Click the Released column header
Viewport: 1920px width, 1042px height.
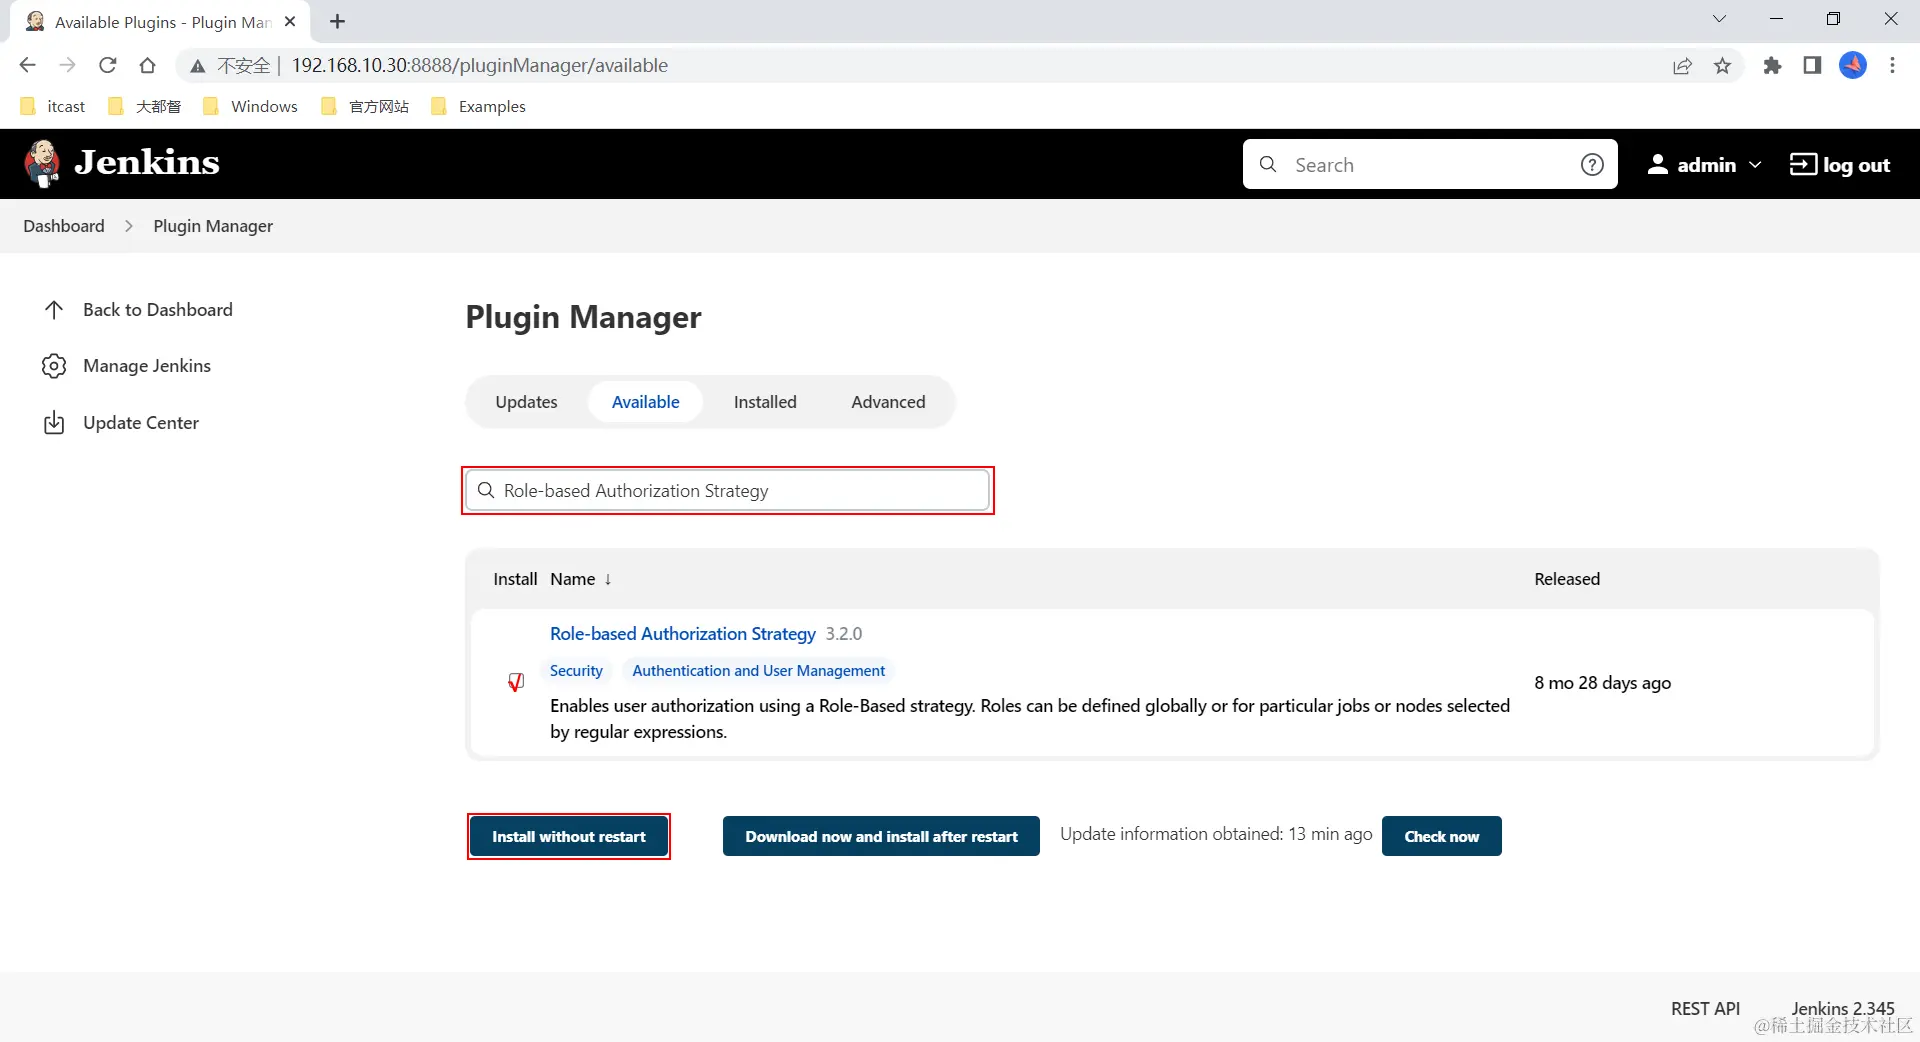(1567, 579)
